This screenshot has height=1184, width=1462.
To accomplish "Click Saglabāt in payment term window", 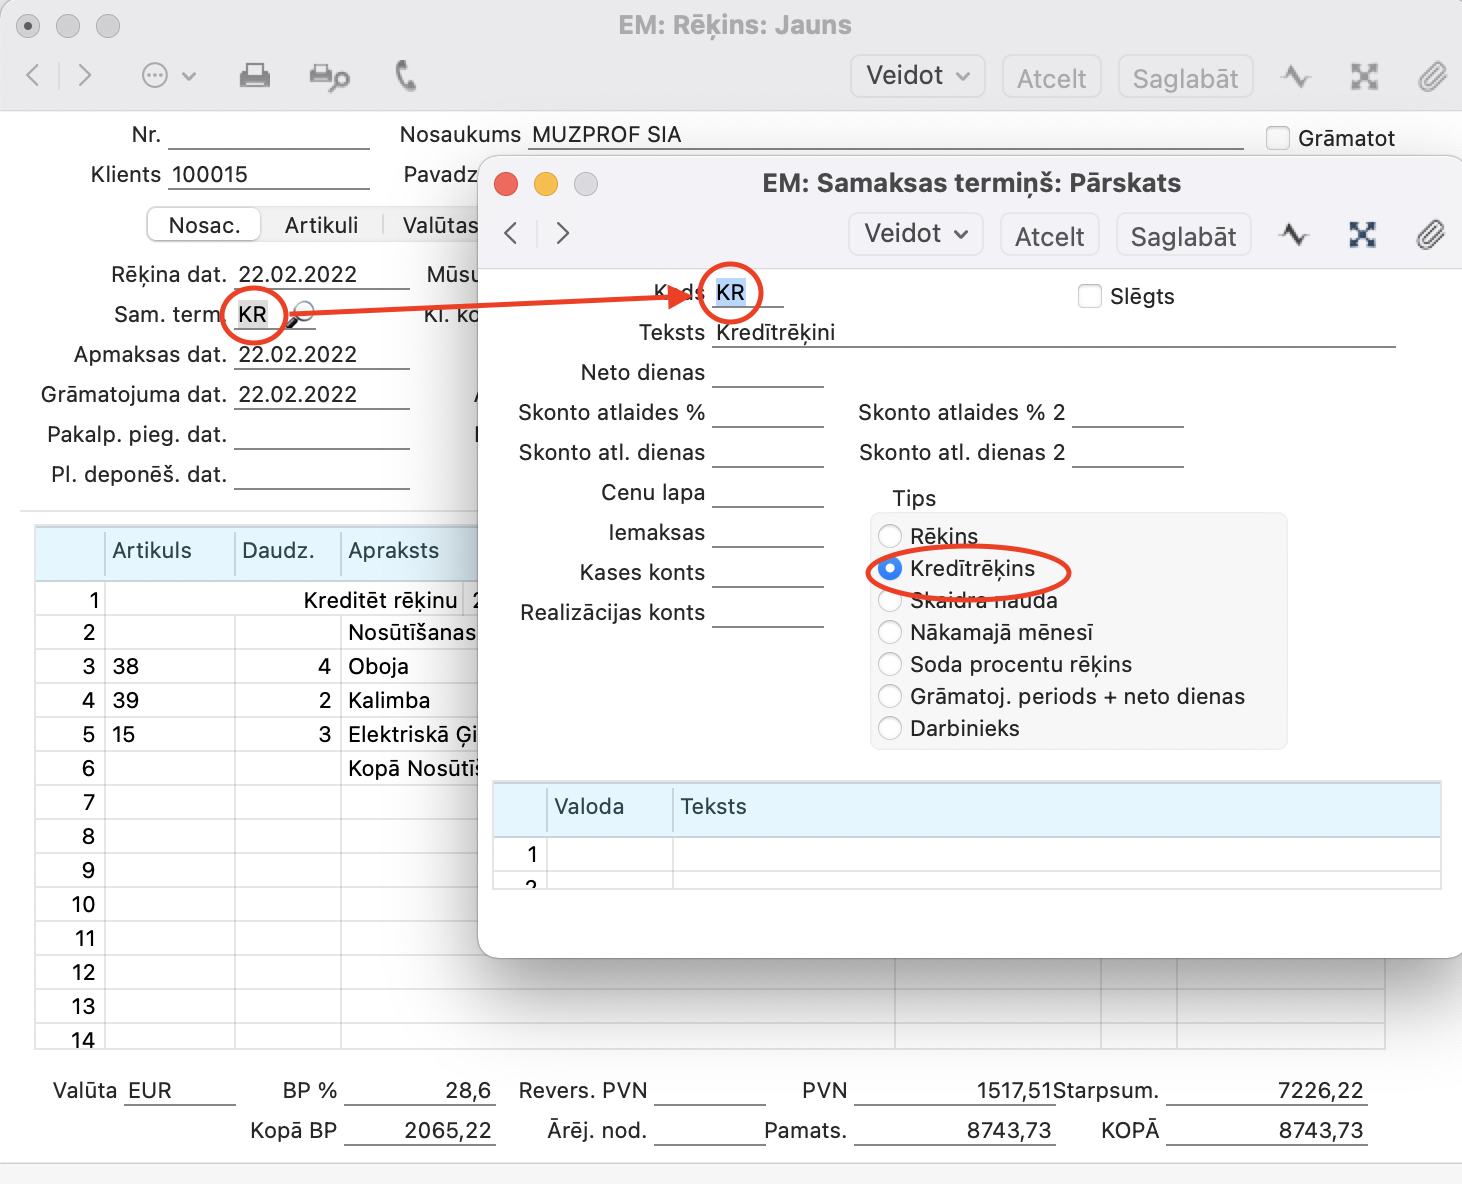I will tap(1183, 236).
